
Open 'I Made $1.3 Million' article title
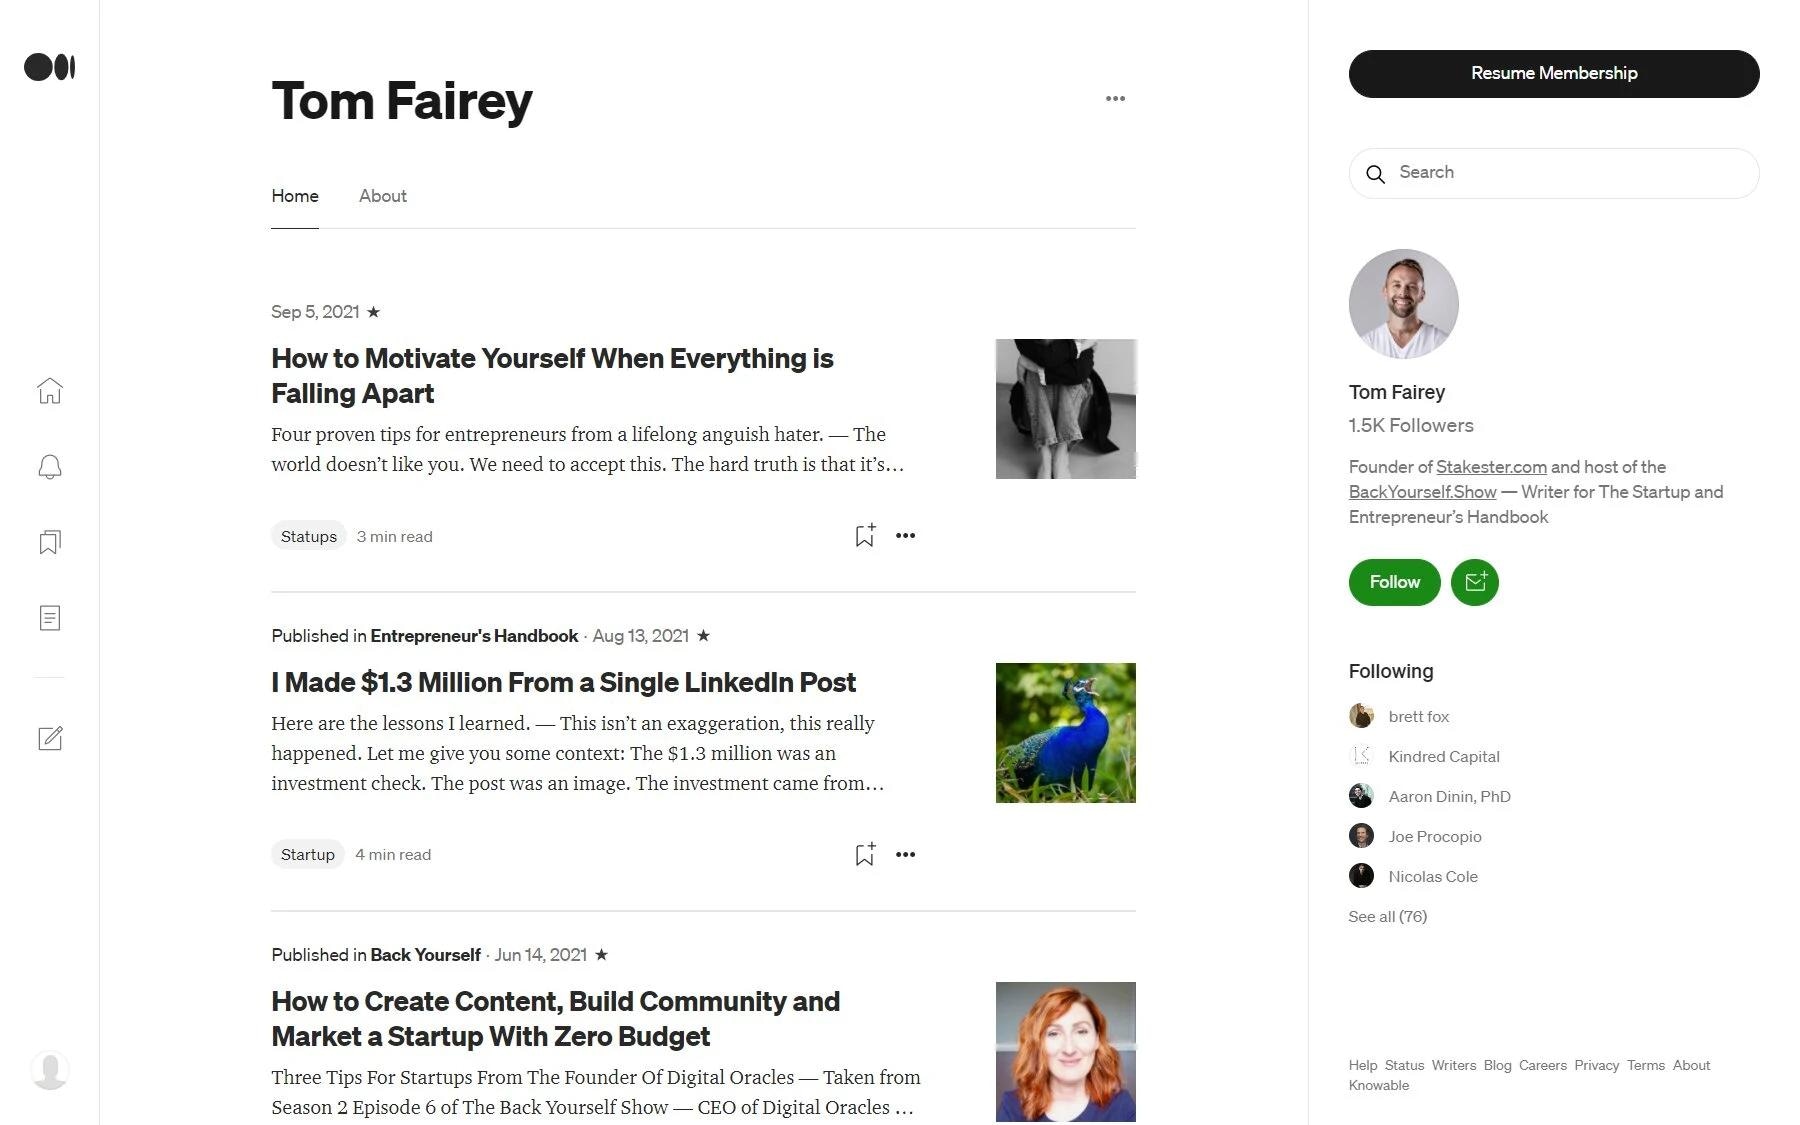tap(564, 682)
